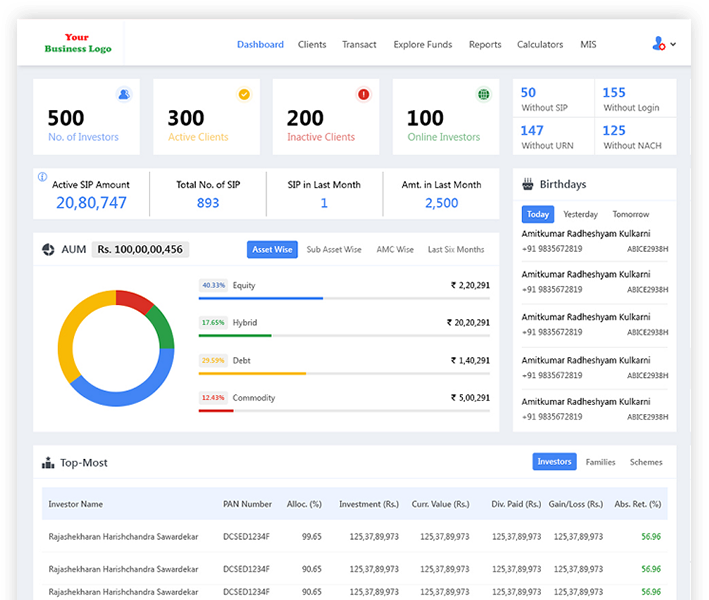
Task: Switch AUM view to Sub Asset Wise
Action: [334, 249]
